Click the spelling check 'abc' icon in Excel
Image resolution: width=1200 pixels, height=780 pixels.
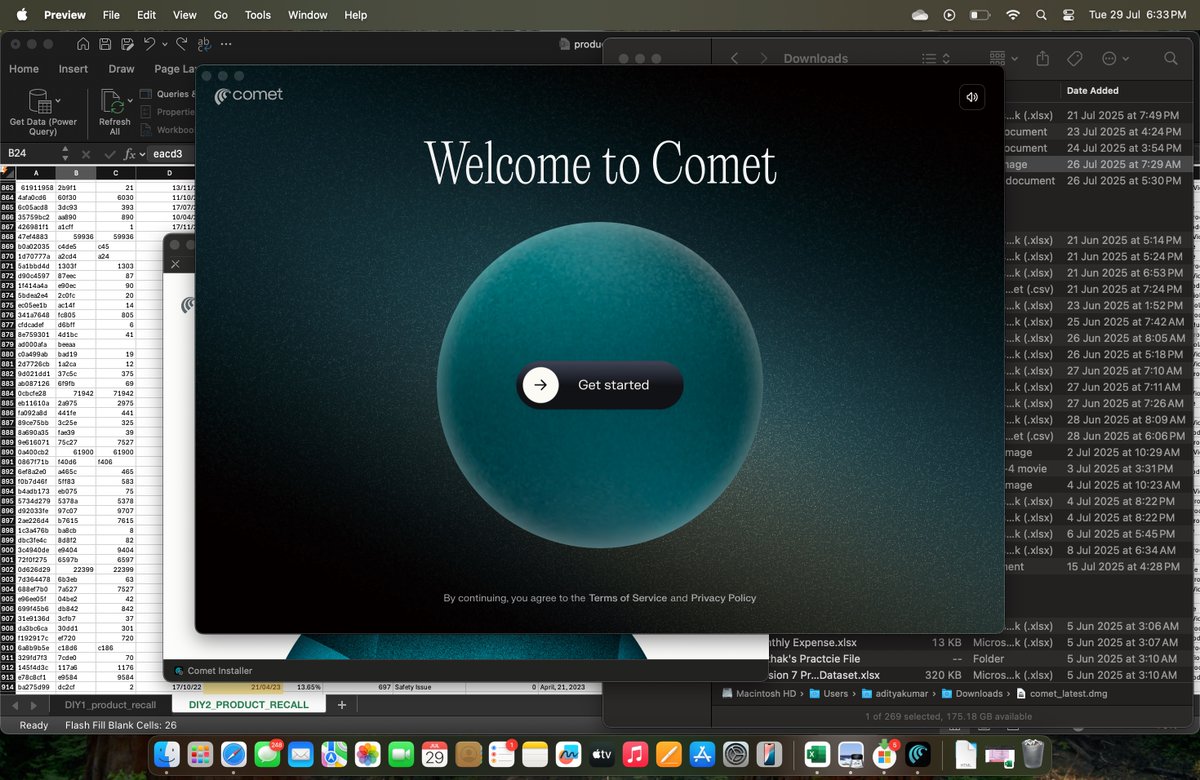coord(205,44)
